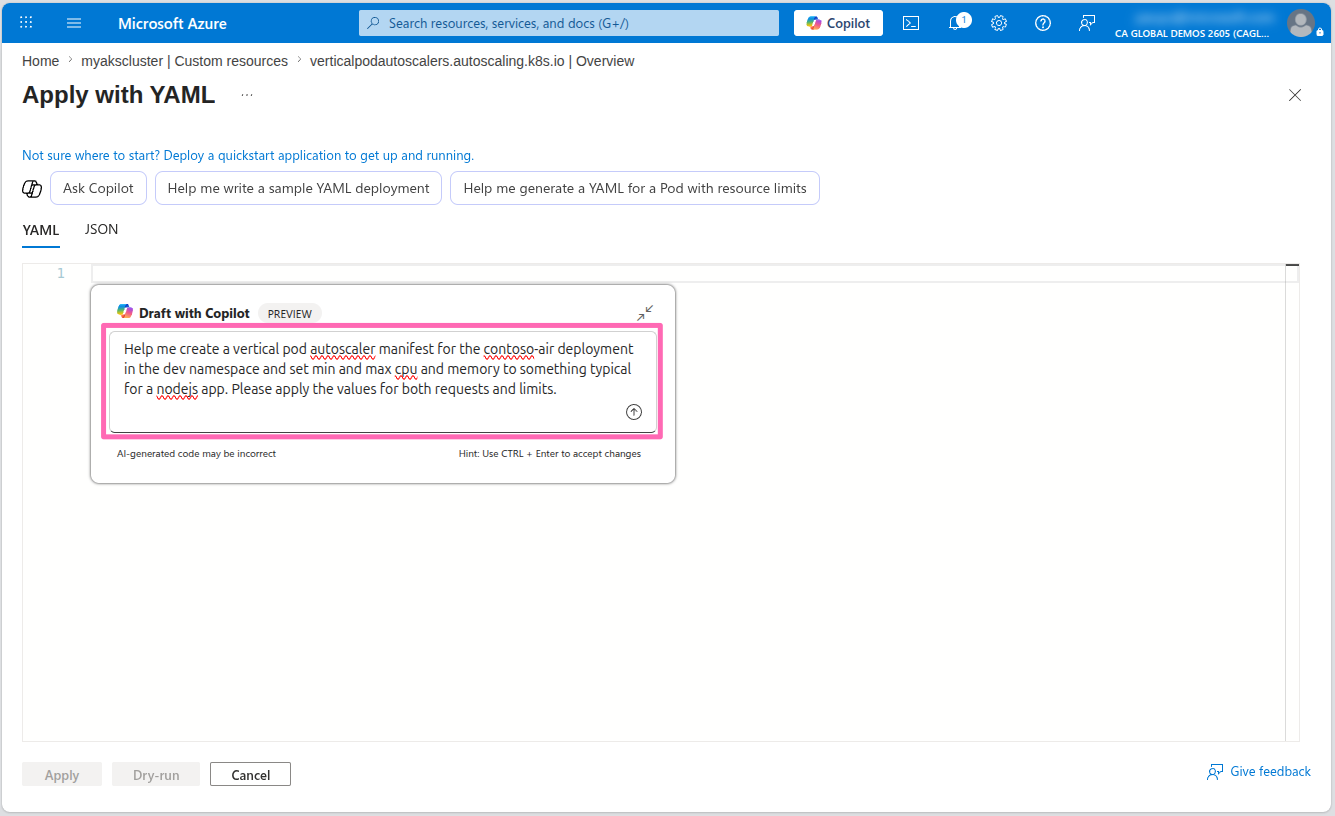Choose Help me generate a YAML for a Pod

tap(635, 188)
